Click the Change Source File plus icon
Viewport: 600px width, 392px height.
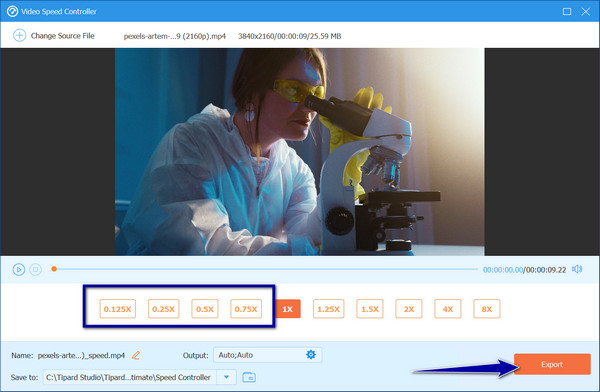point(19,36)
